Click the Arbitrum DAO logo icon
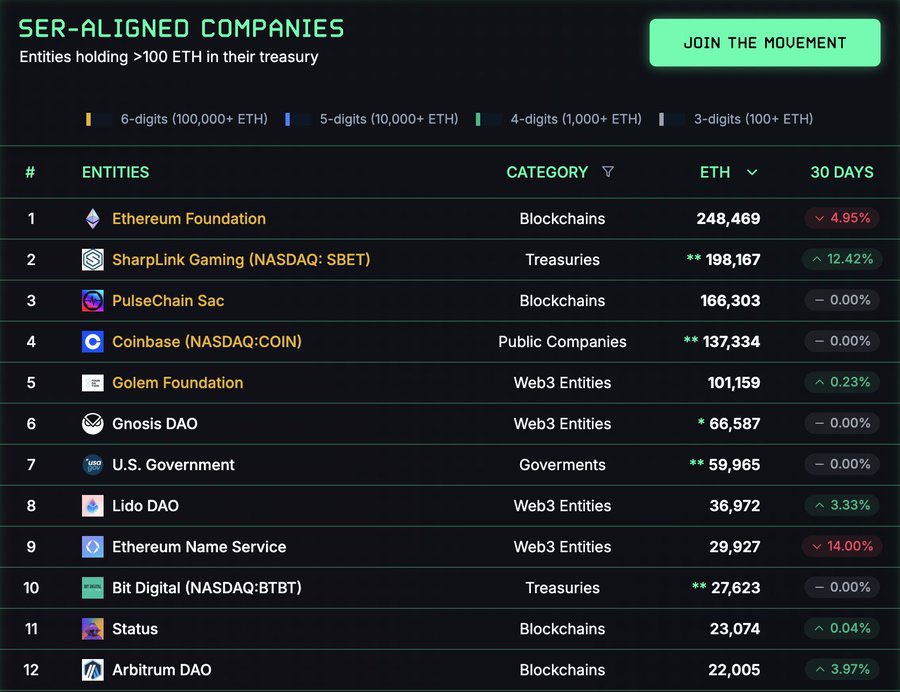 click(x=92, y=670)
